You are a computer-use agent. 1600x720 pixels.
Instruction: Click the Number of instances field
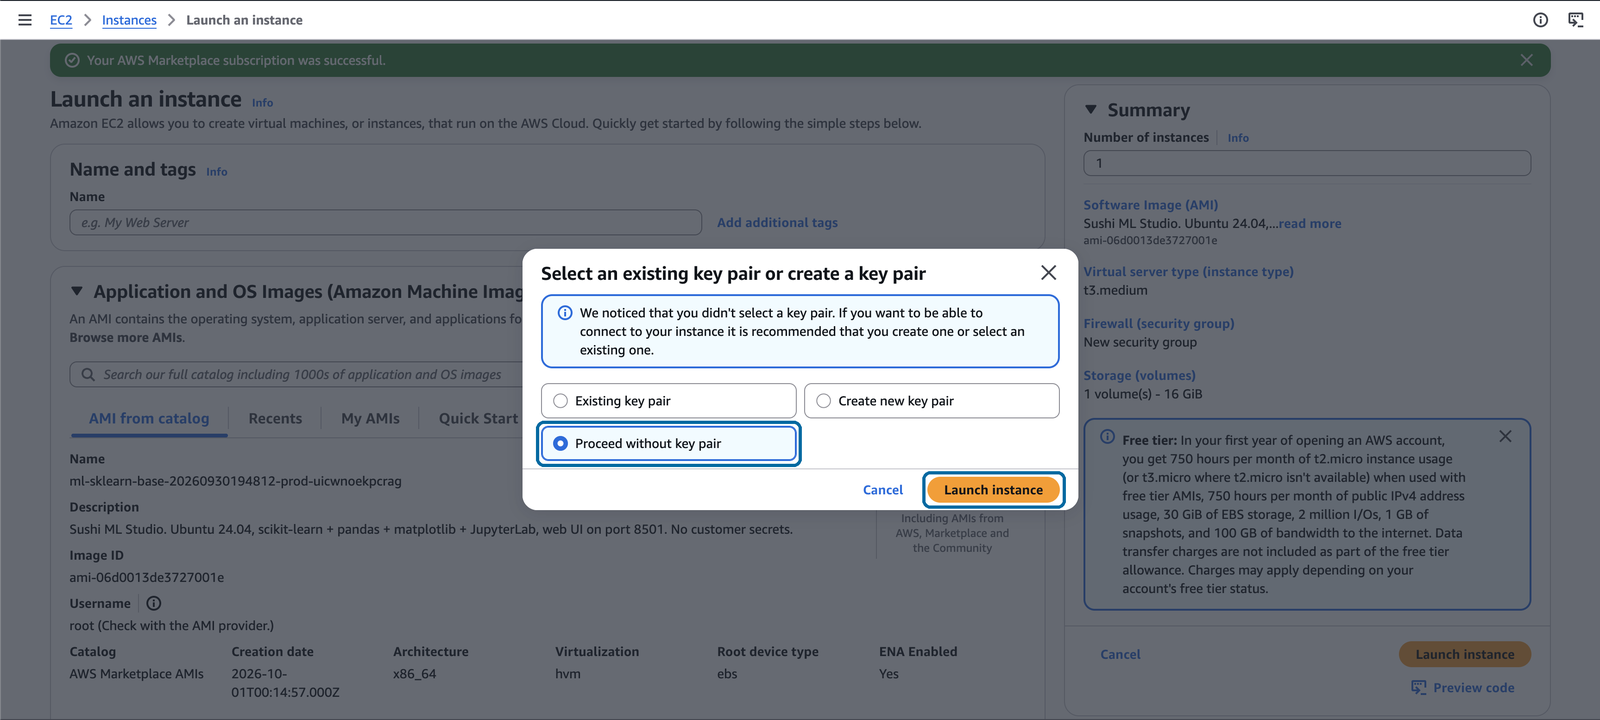[1307, 163]
